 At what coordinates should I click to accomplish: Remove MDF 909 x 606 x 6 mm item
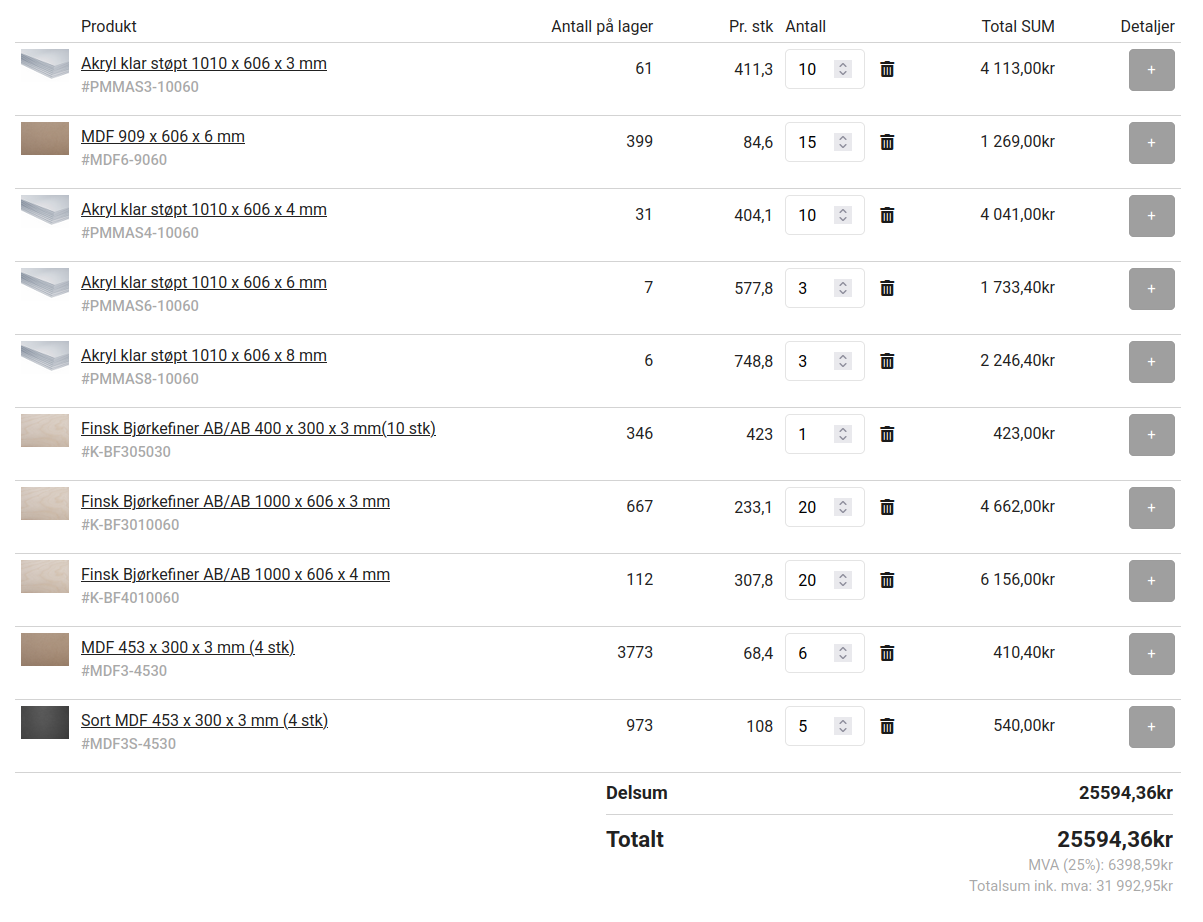(887, 142)
